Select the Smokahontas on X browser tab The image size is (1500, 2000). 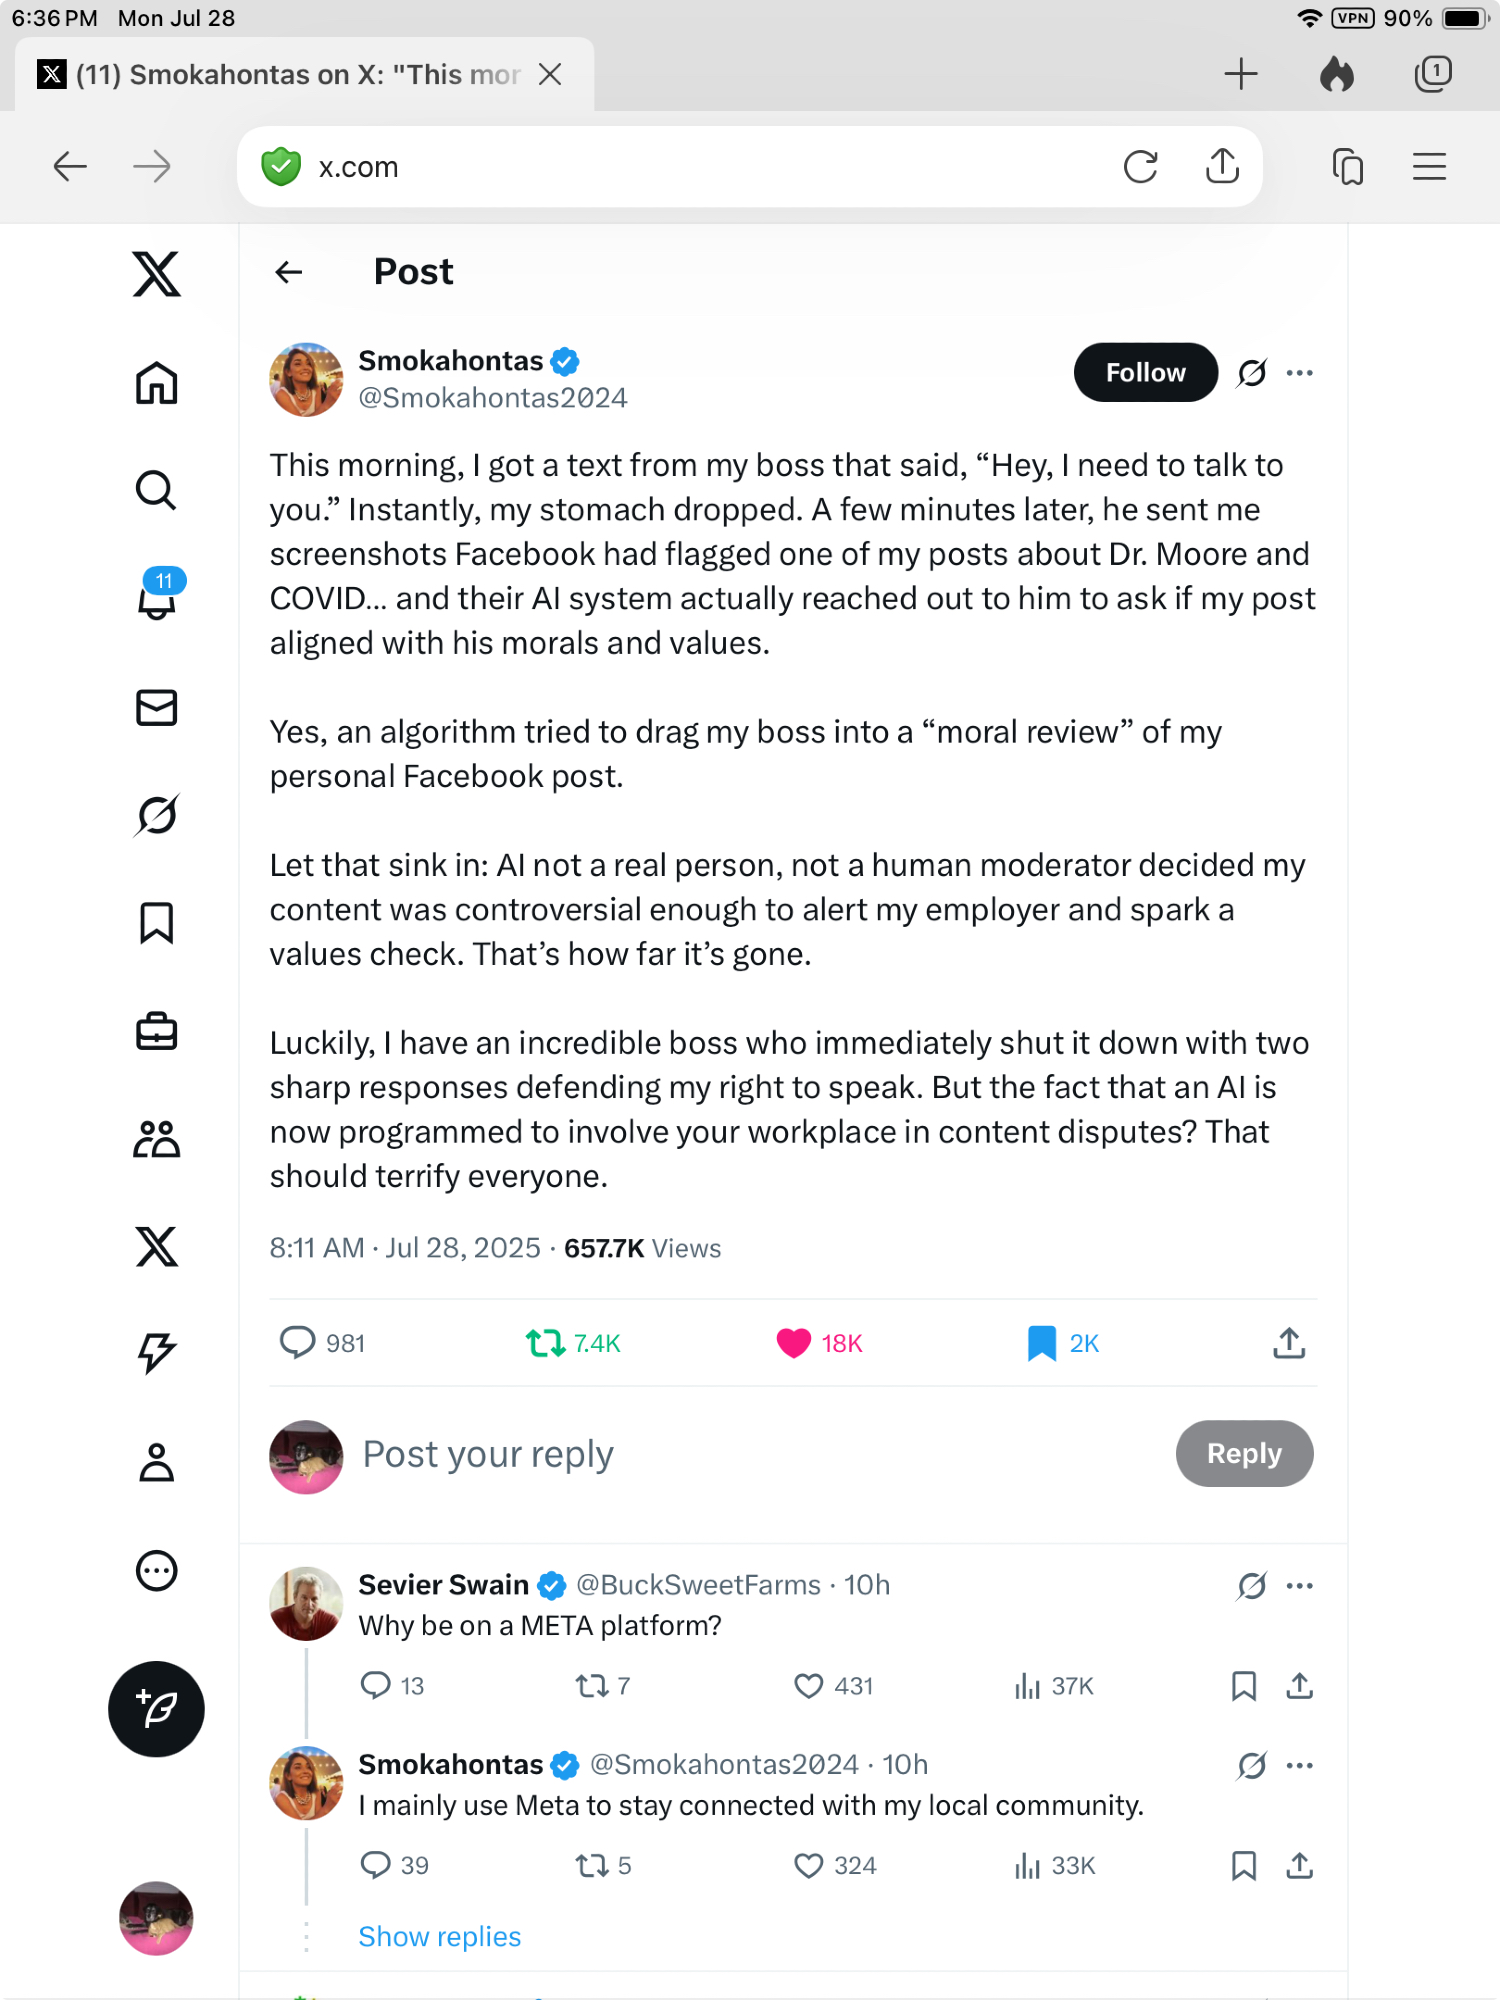pyautogui.click(x=298, y=75)
